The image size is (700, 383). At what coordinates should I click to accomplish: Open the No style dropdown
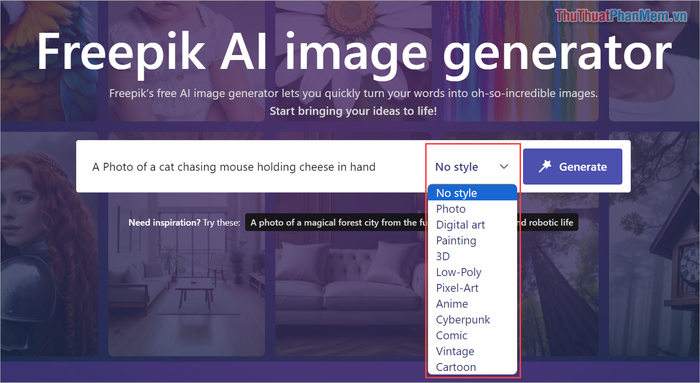tap(472, 167)
